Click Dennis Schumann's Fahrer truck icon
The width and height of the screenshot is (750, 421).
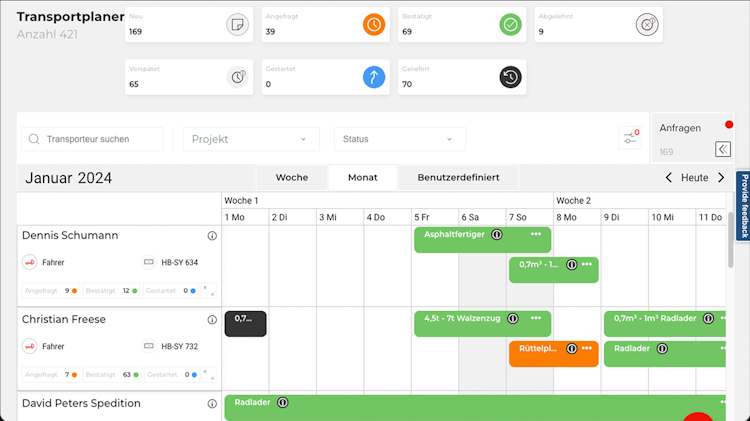click(x=30, y=262)
